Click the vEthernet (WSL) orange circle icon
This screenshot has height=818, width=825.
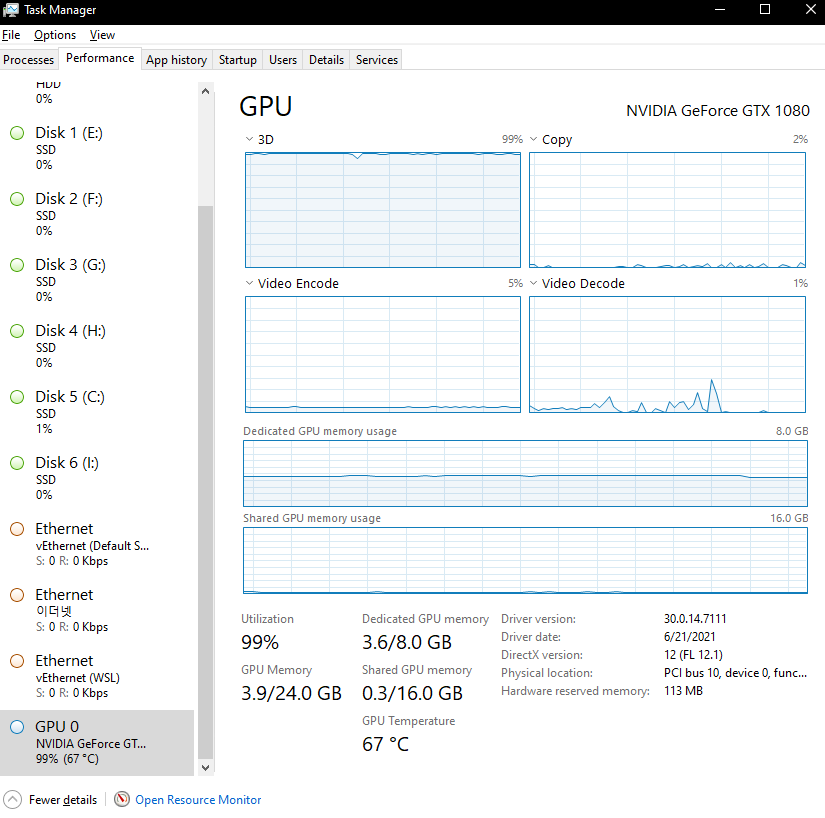[x=17, y=661]
